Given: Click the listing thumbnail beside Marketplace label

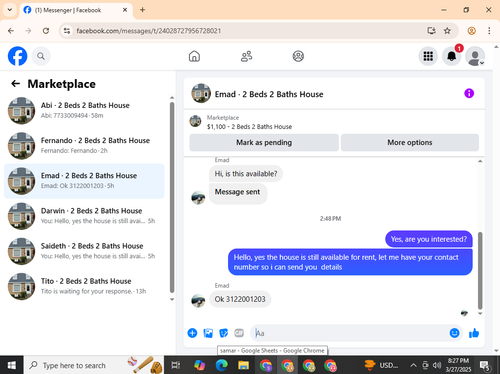Looking at the screenshot, I should pos(195,121).
